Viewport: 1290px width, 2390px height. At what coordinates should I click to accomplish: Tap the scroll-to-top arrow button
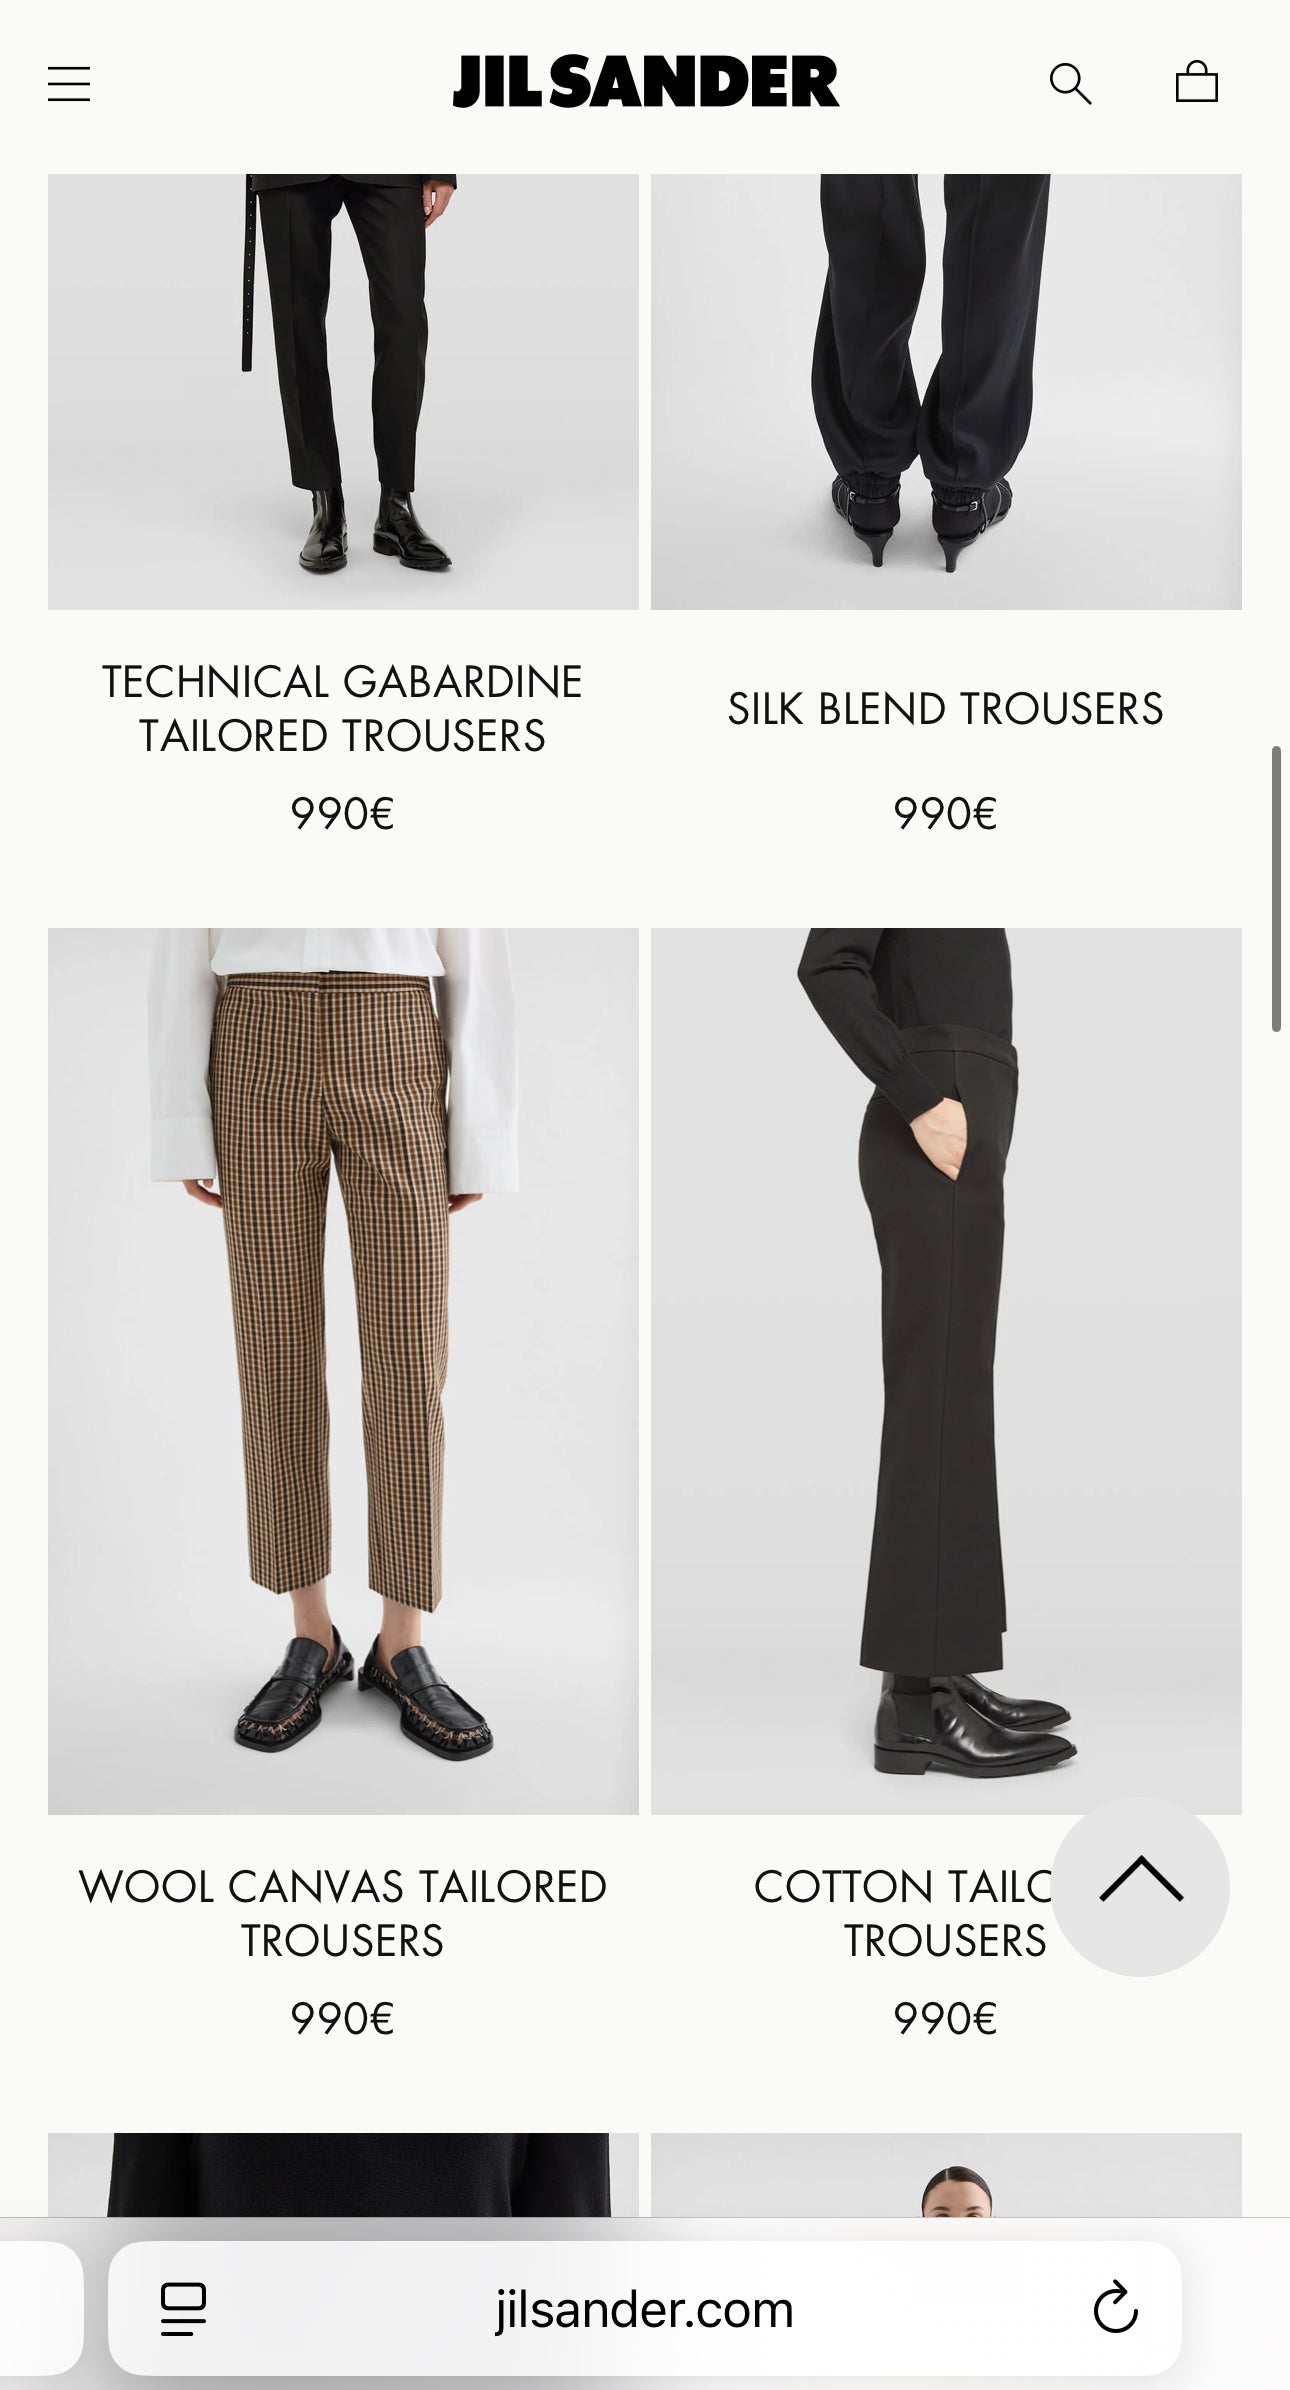(1140, 1886)
